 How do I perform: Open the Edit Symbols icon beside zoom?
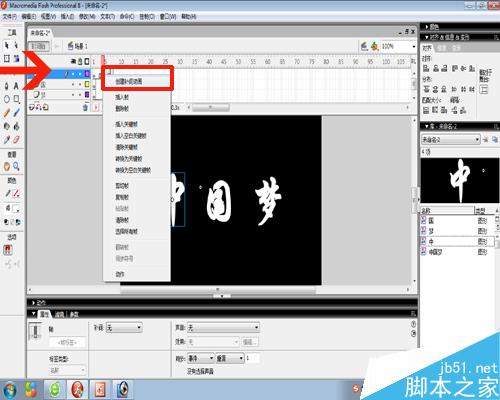tap(375, 46)
